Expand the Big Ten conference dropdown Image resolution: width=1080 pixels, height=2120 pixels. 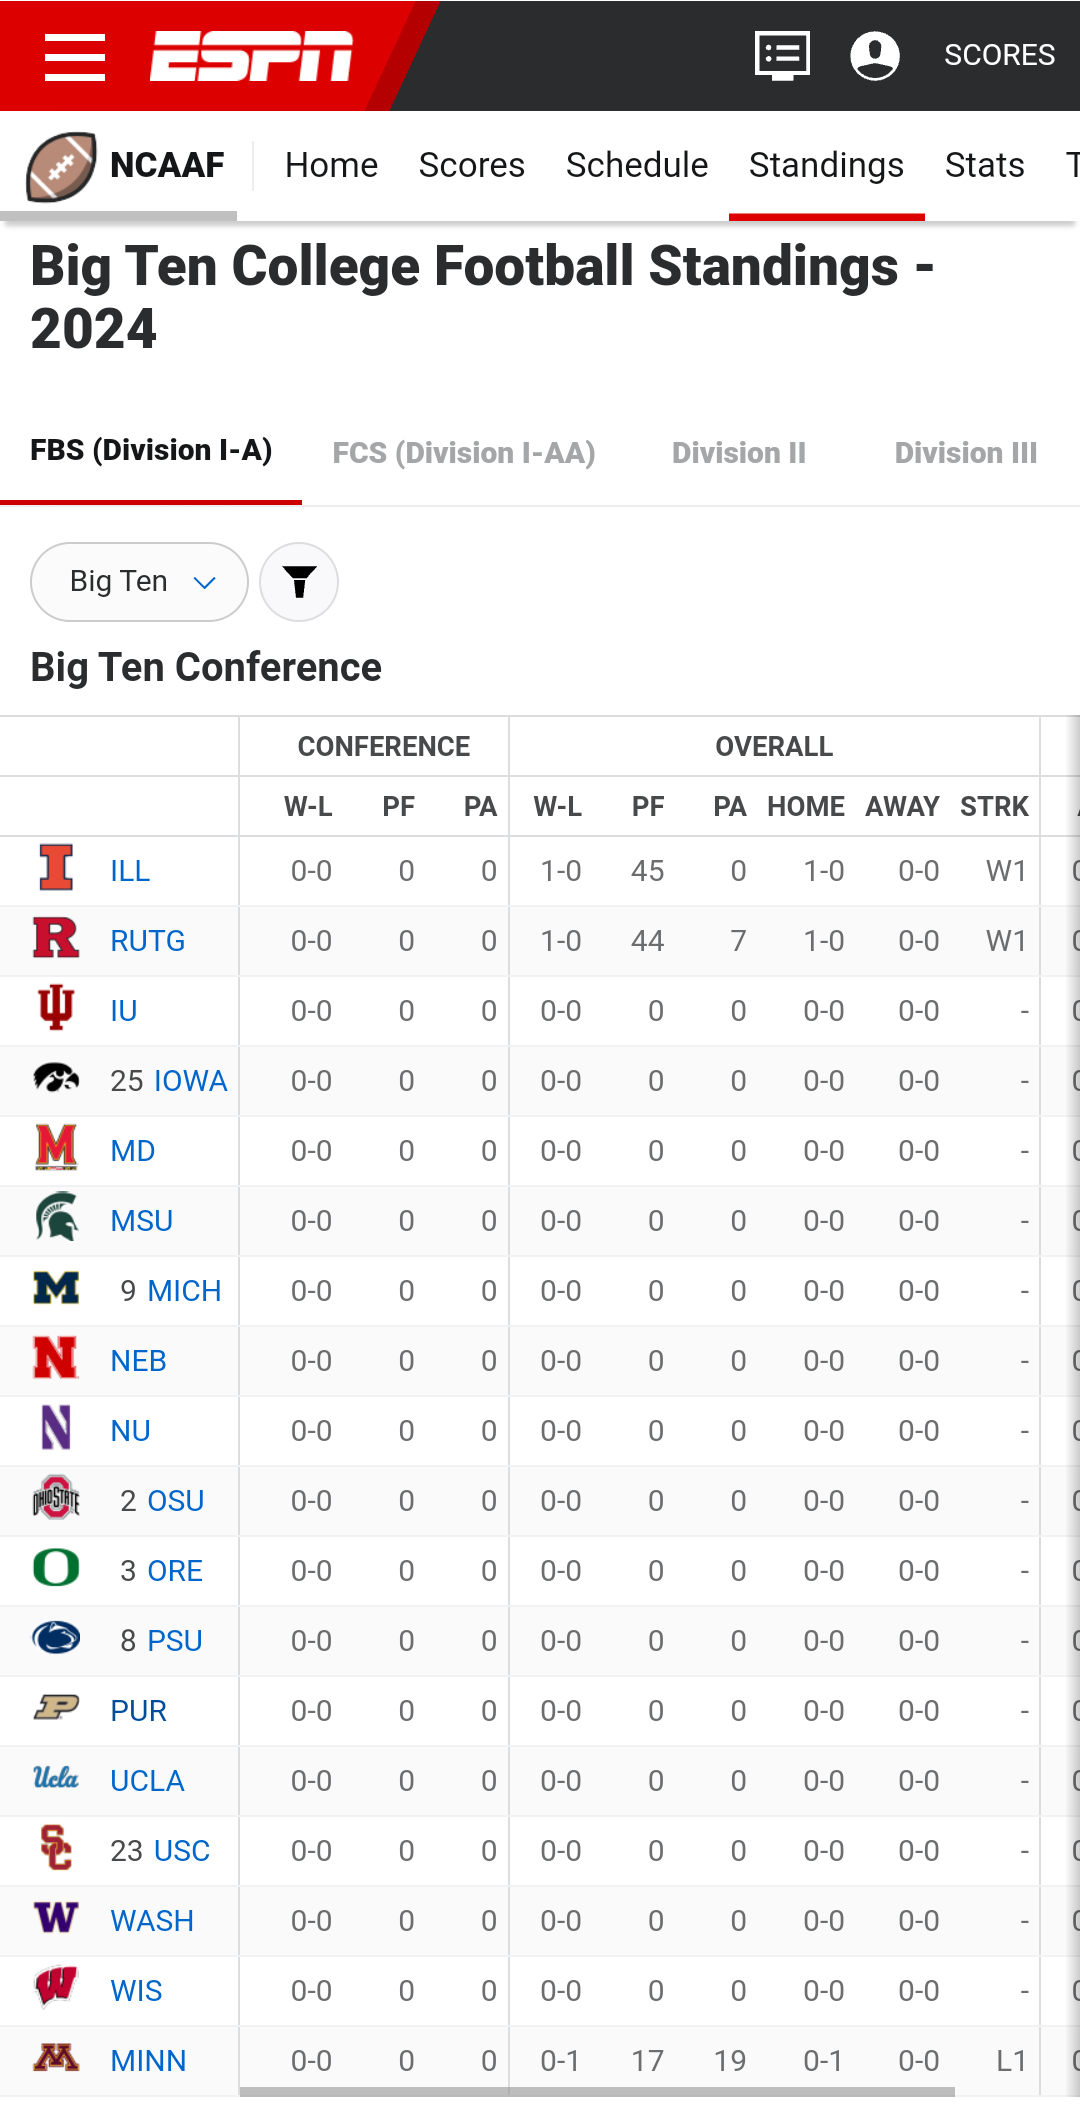(x=140, y=582)
